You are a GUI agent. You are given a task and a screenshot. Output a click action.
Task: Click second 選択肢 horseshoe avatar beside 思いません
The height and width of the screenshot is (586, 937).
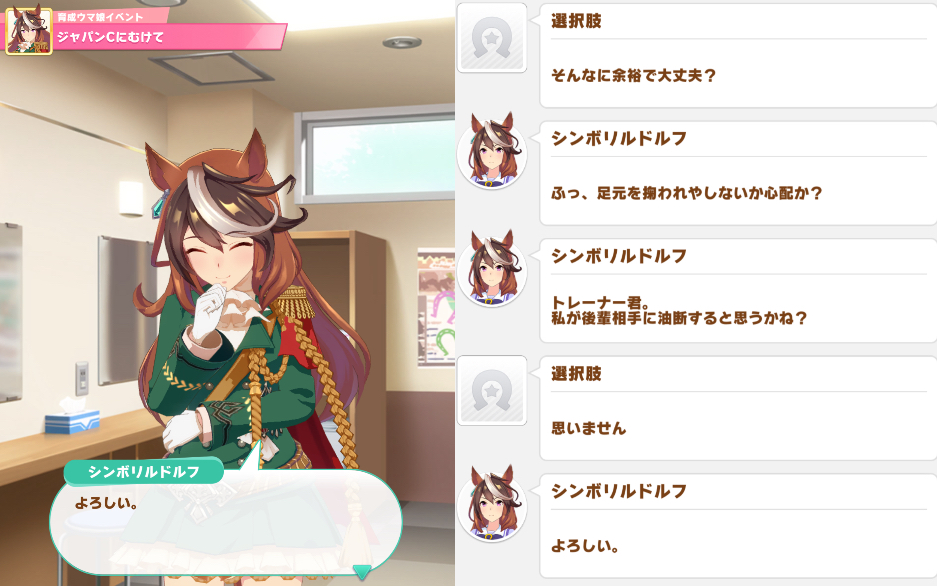point(492,390)
